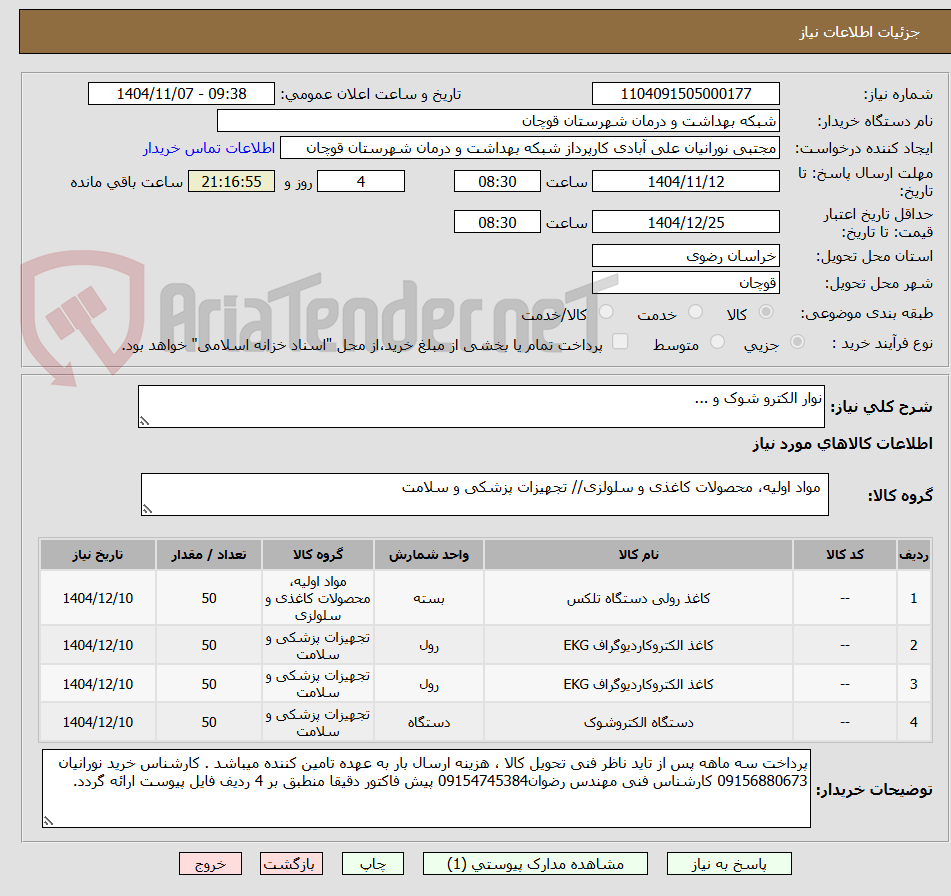
Task: Select row 4 دستگاه الکتروشوک
Action: click(485, 722)
